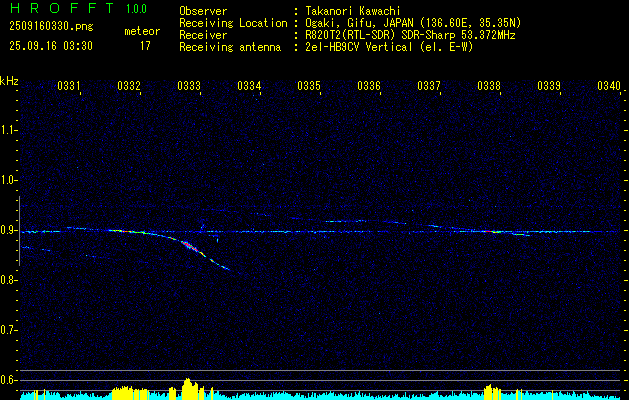Click the 0340 time marker

pyautogui.click(x=609, y=85)
